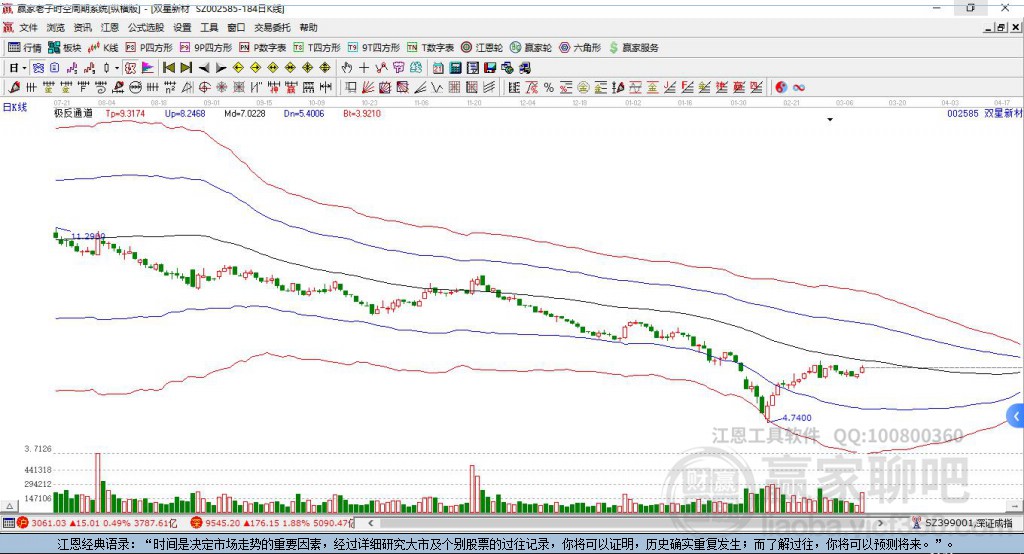Open the 9P四方形 tool

205,48
